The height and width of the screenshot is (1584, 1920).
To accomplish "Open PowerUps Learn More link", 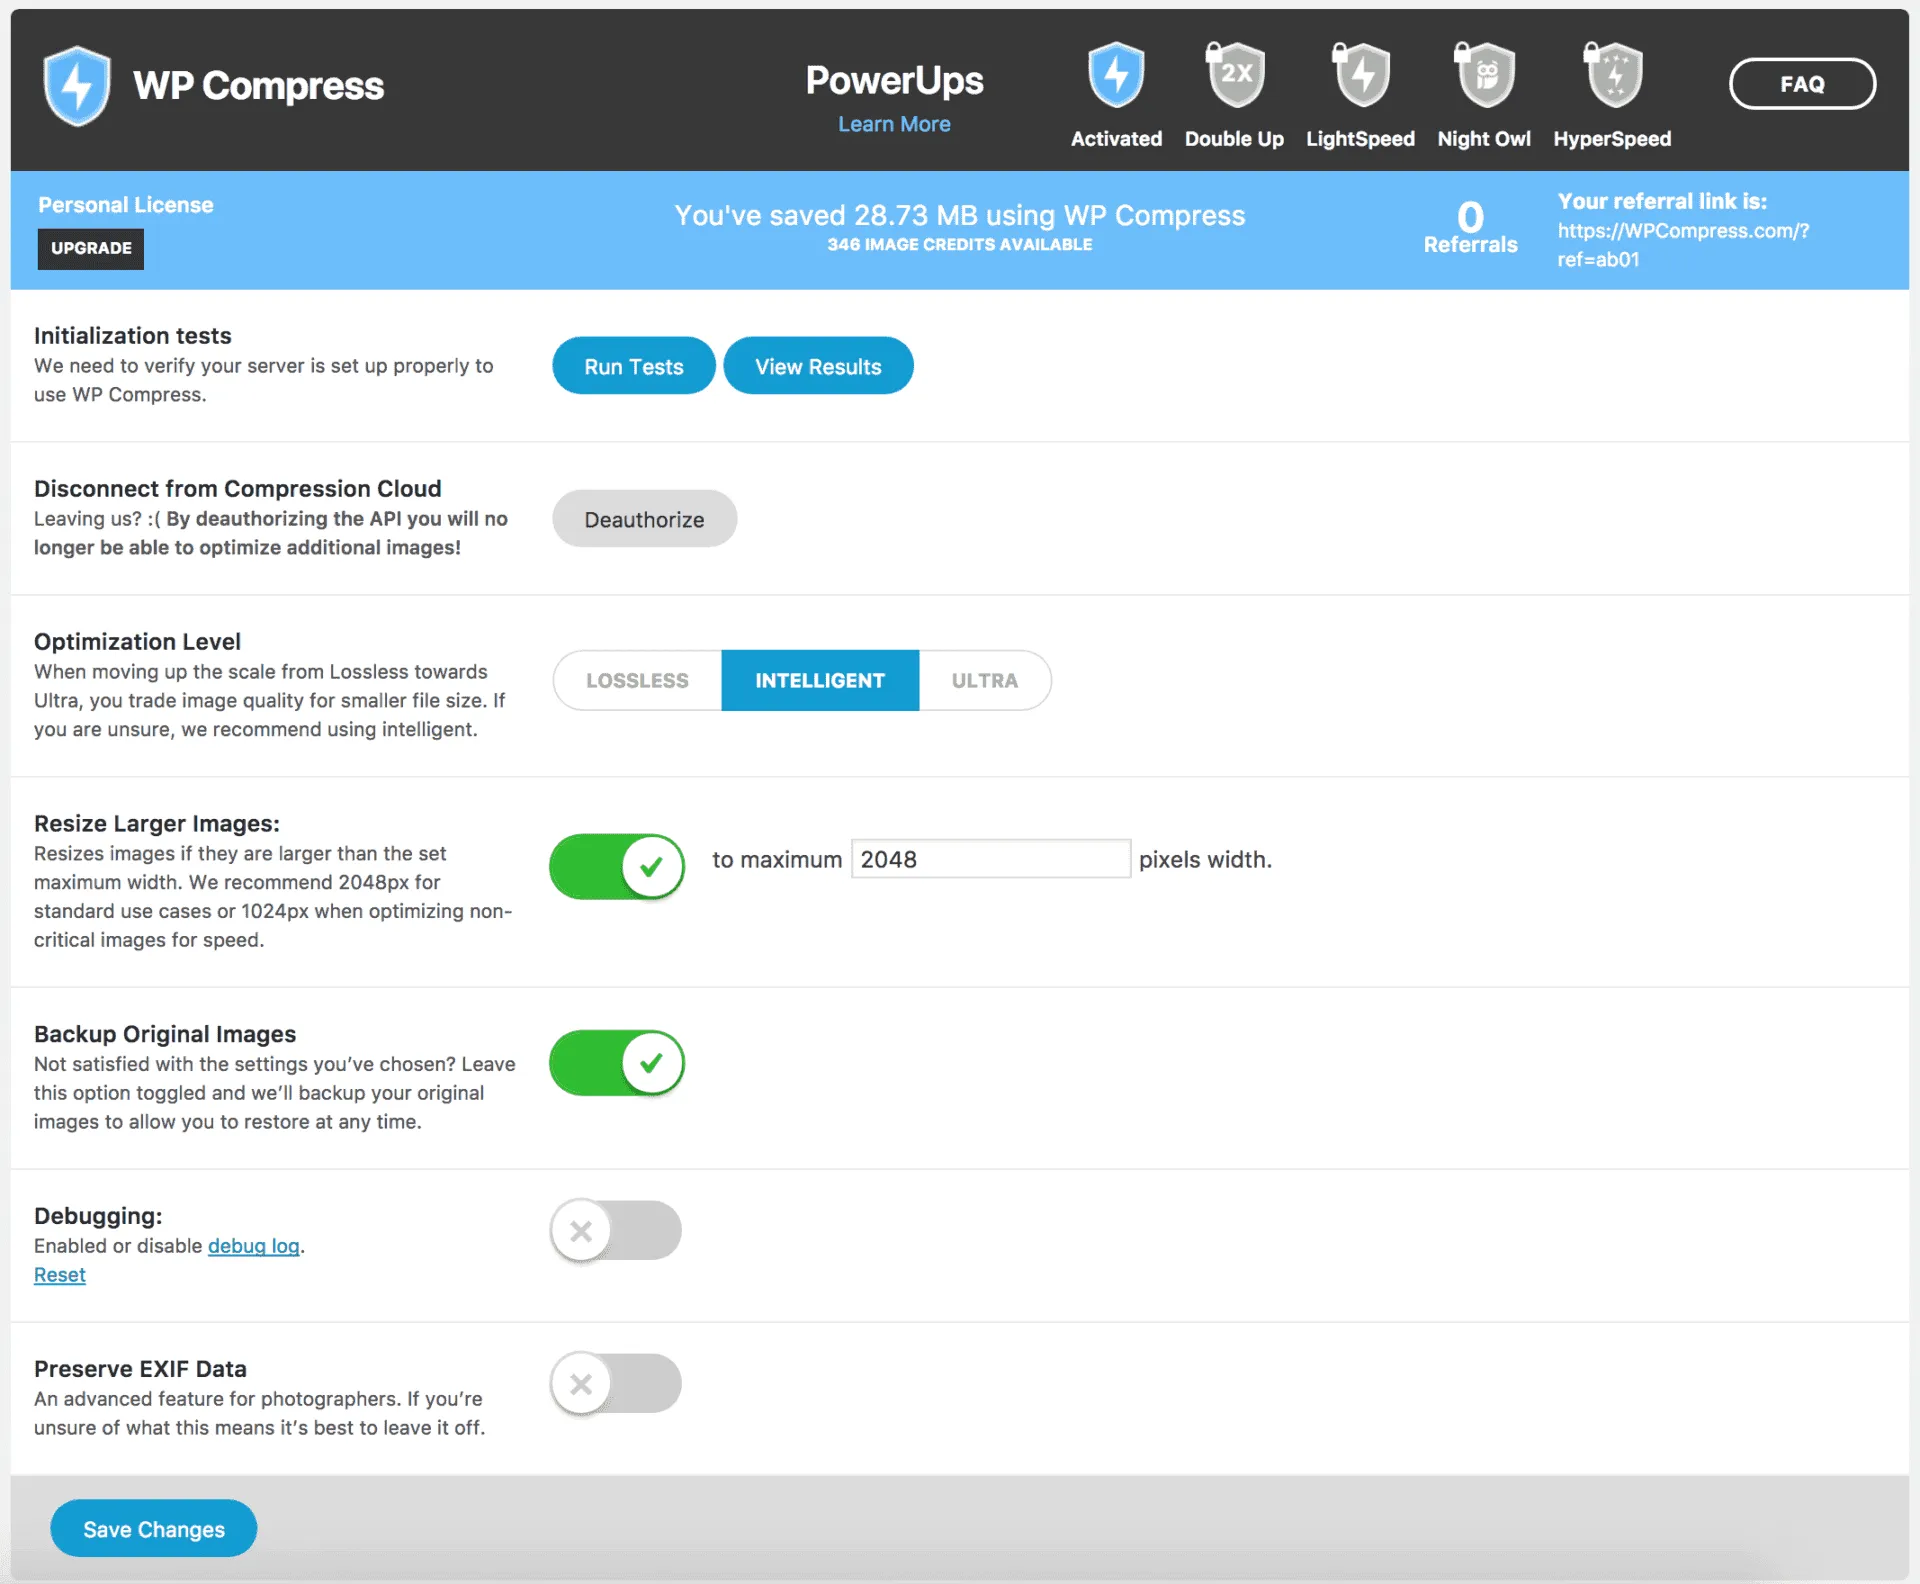I will pos(894,124).
